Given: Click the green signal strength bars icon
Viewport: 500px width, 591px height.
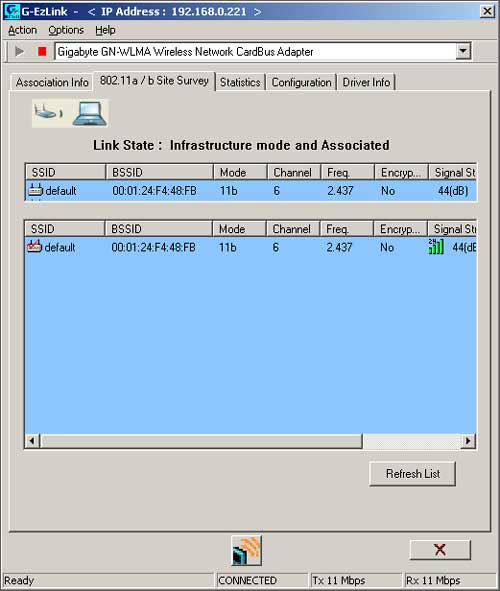Looking at the screenshot, I should point(436,247).
